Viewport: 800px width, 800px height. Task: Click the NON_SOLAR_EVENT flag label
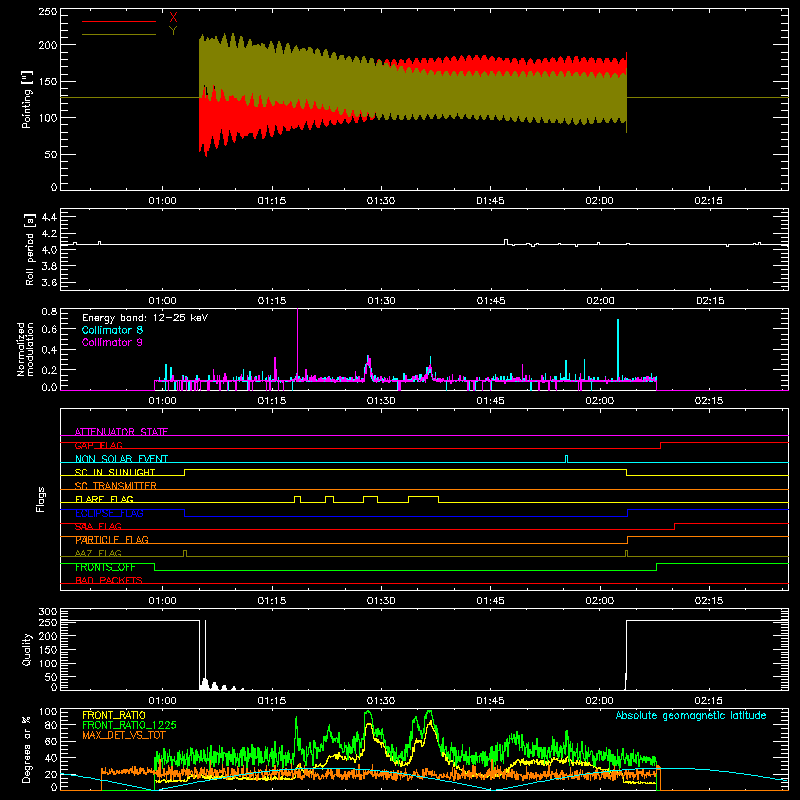point(121,459)
